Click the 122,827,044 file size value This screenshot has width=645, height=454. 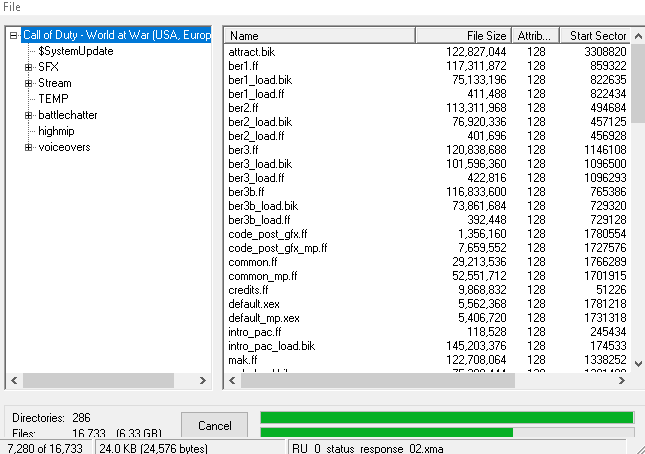476,52
